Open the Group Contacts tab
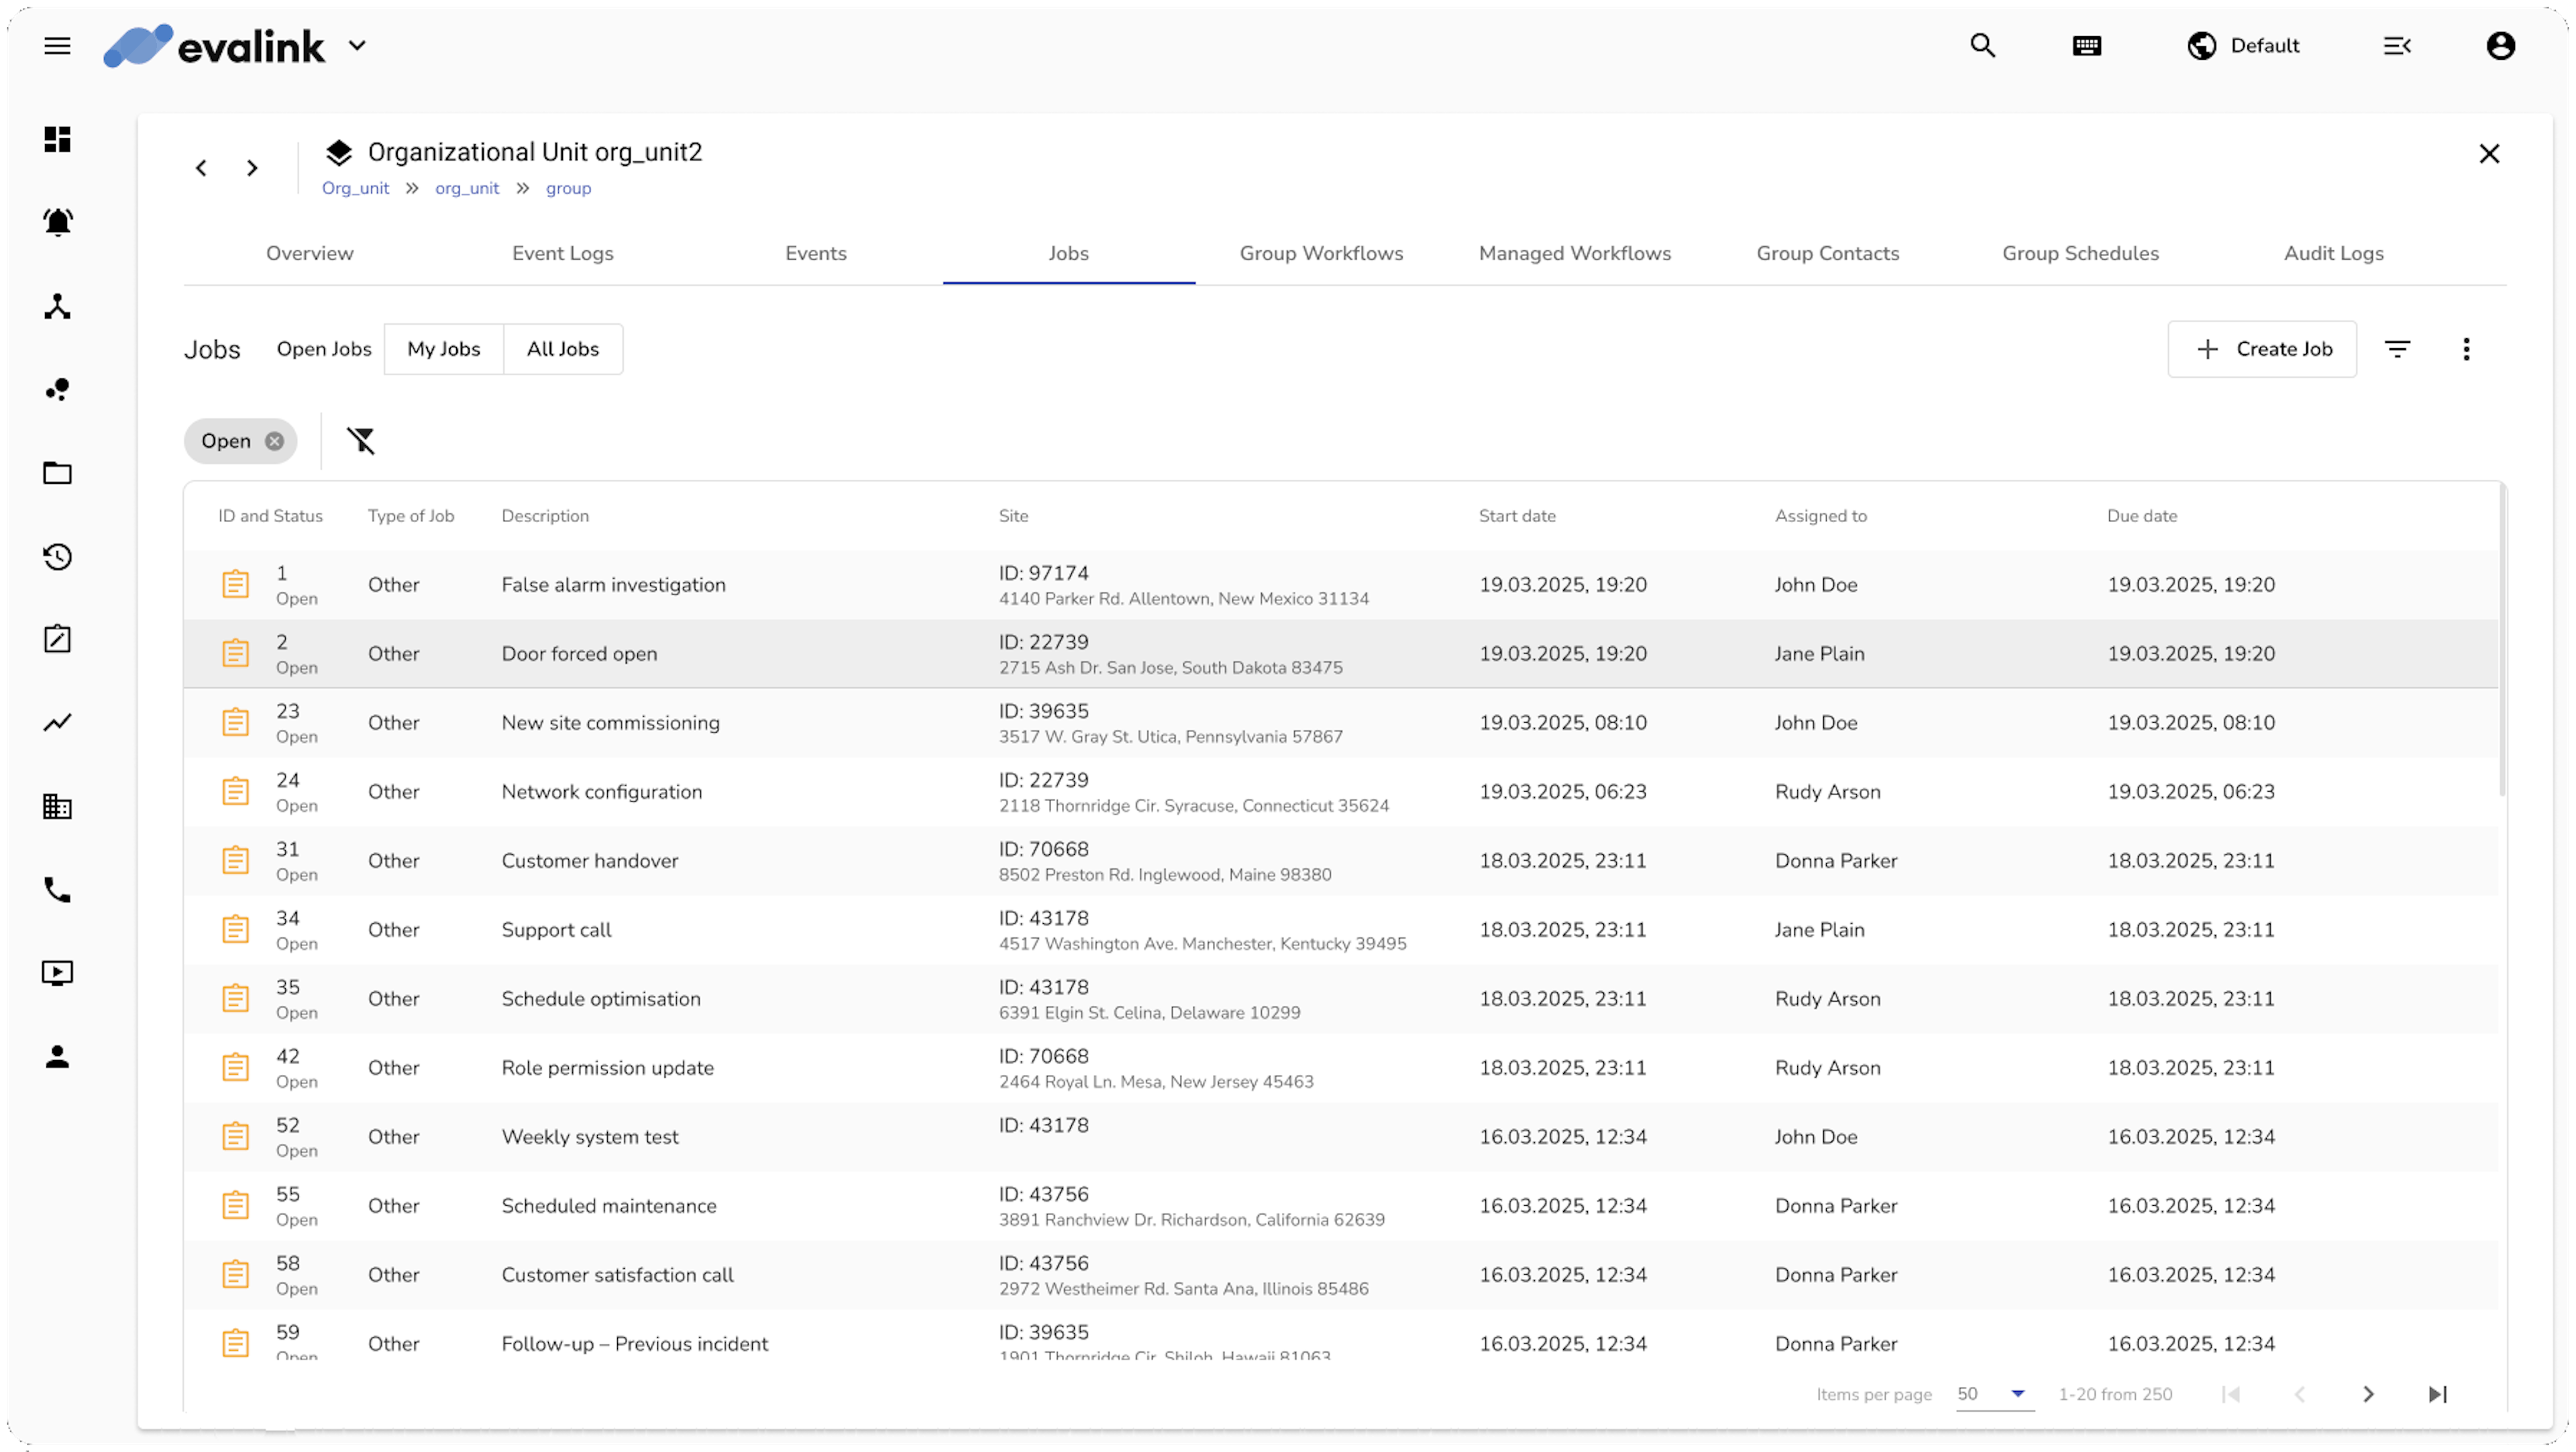 pos(1827,253)
